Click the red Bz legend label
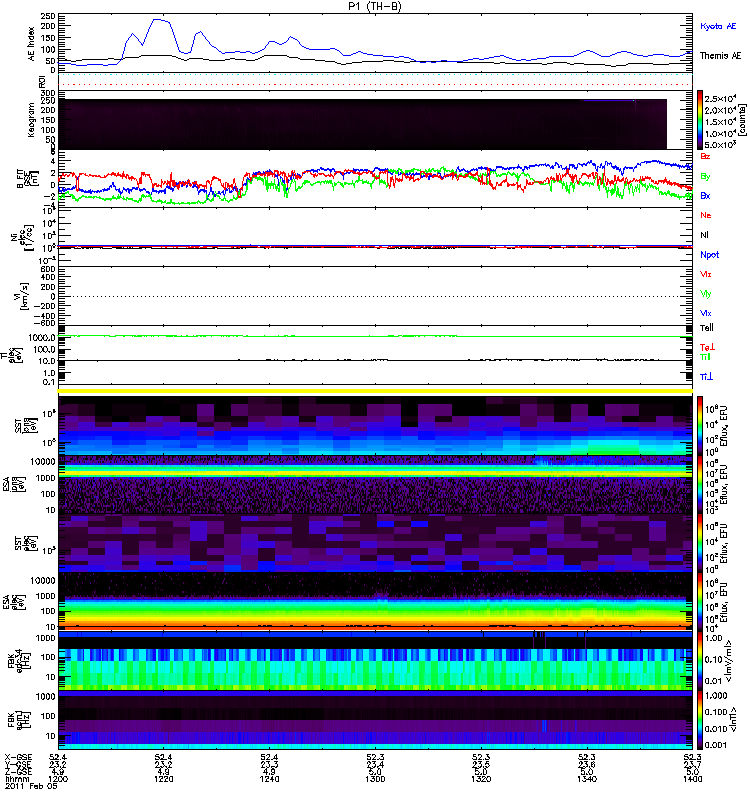750x800 pixels. pos(706,156)
